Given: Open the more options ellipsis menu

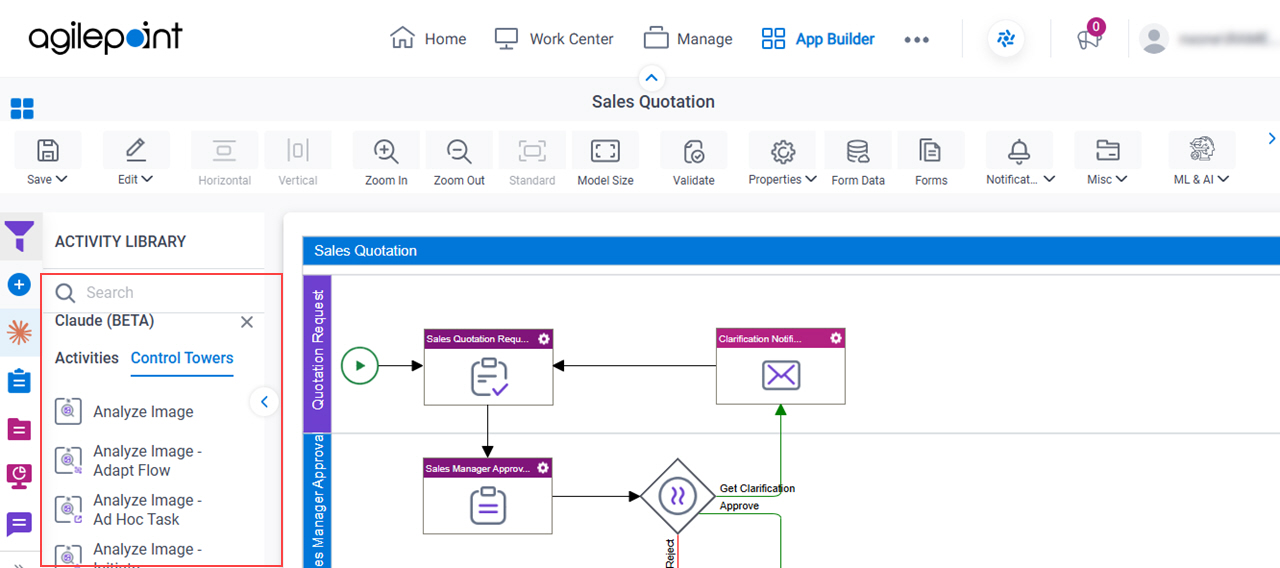Looking at the screenshot, I should pyautogui.click(x=916, y=40).
